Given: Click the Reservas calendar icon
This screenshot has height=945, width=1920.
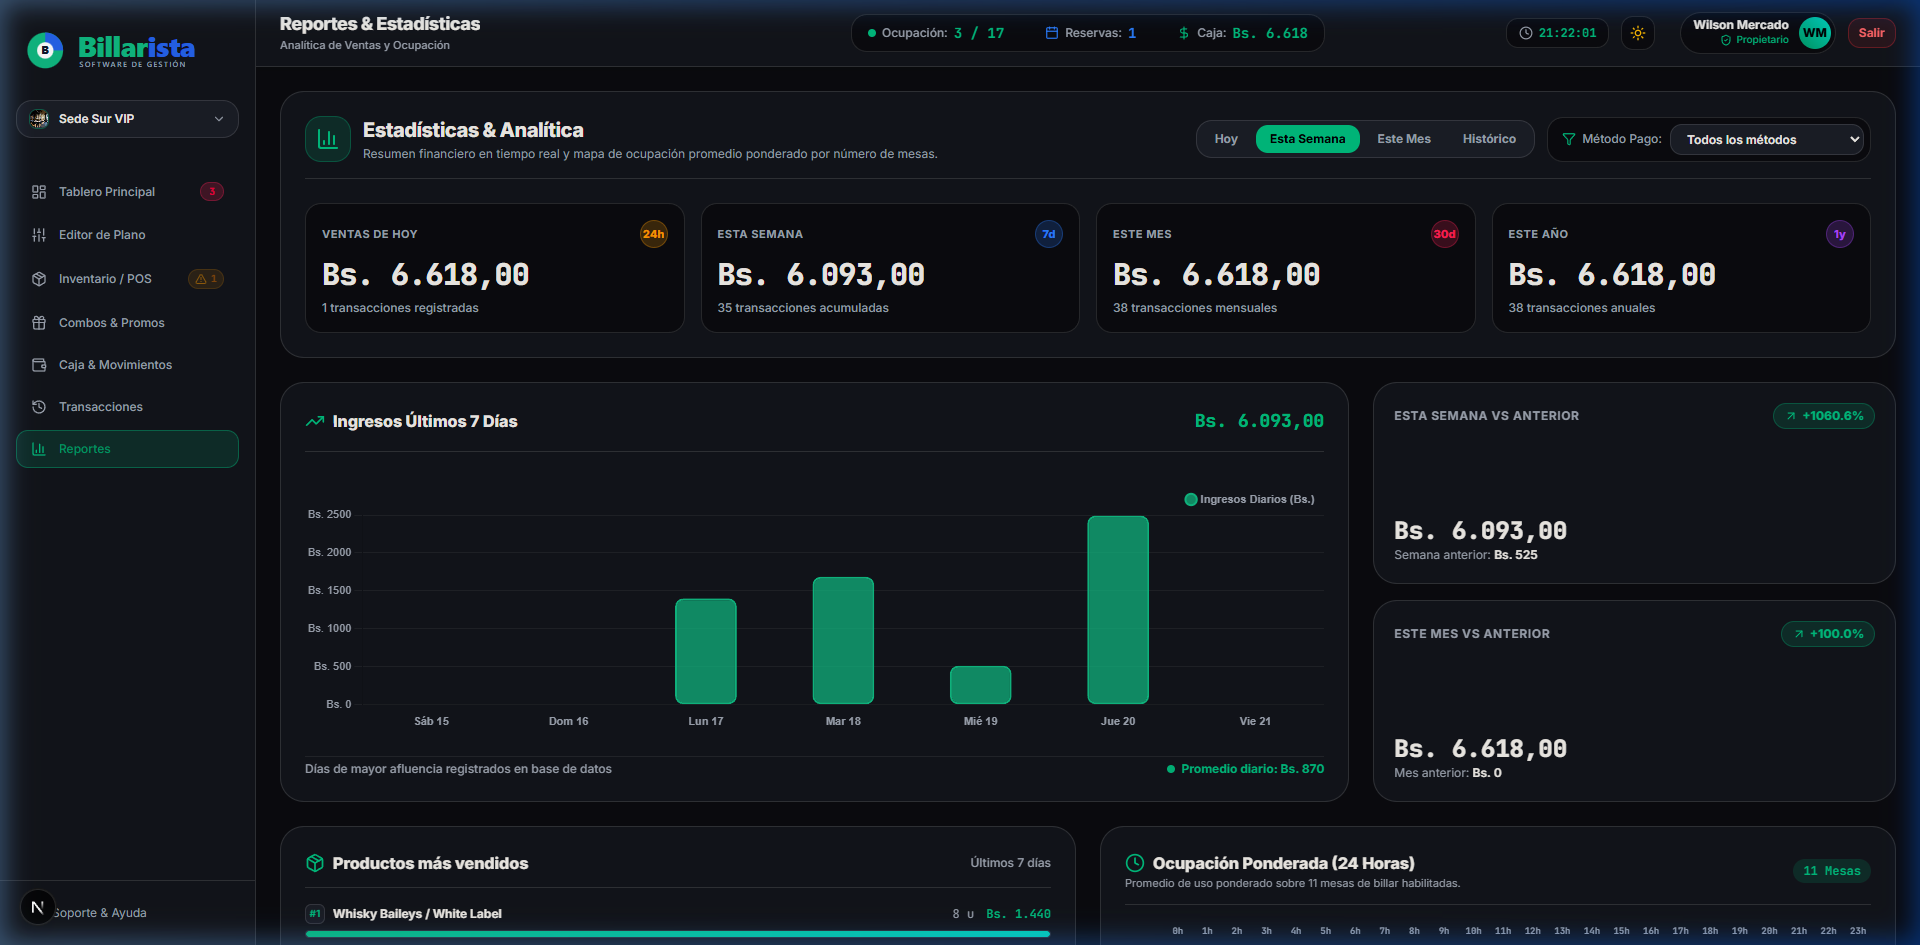Looking at the screenshot, I should point(1052,33).
